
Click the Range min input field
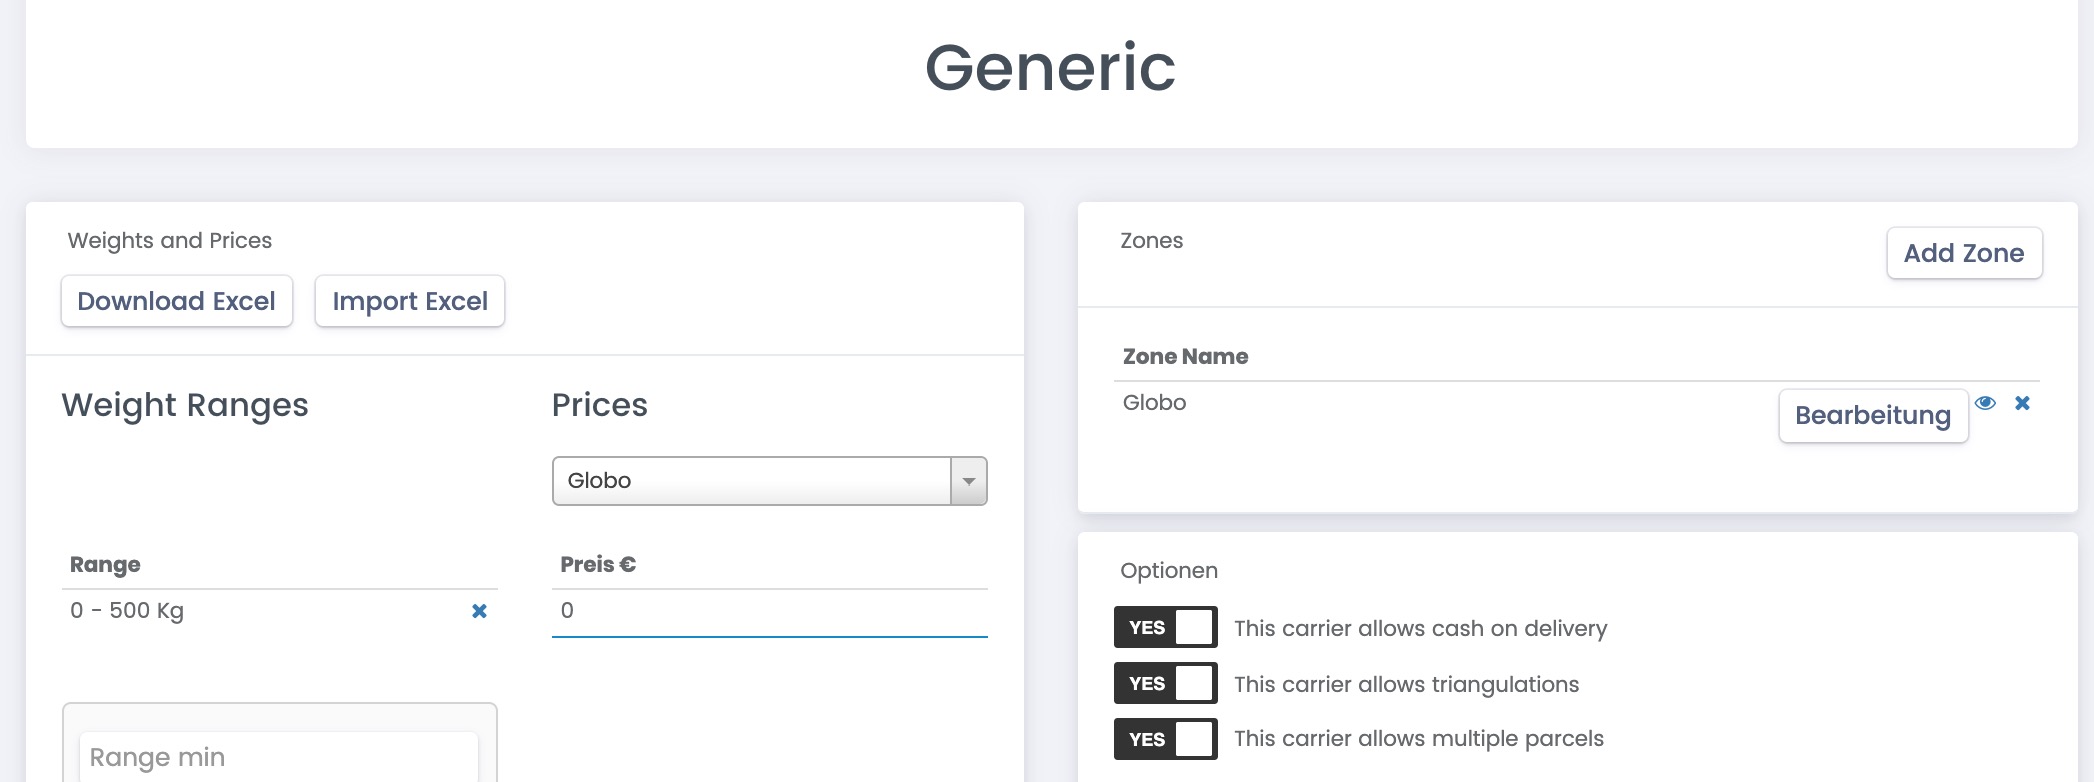click(279, 757)
